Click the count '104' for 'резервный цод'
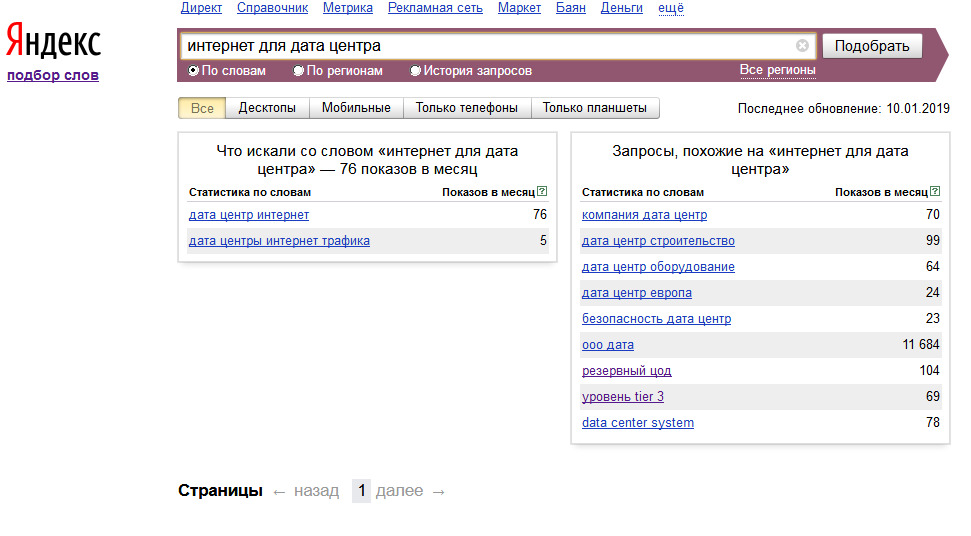 pyautogui.click(x=929, y=370)
